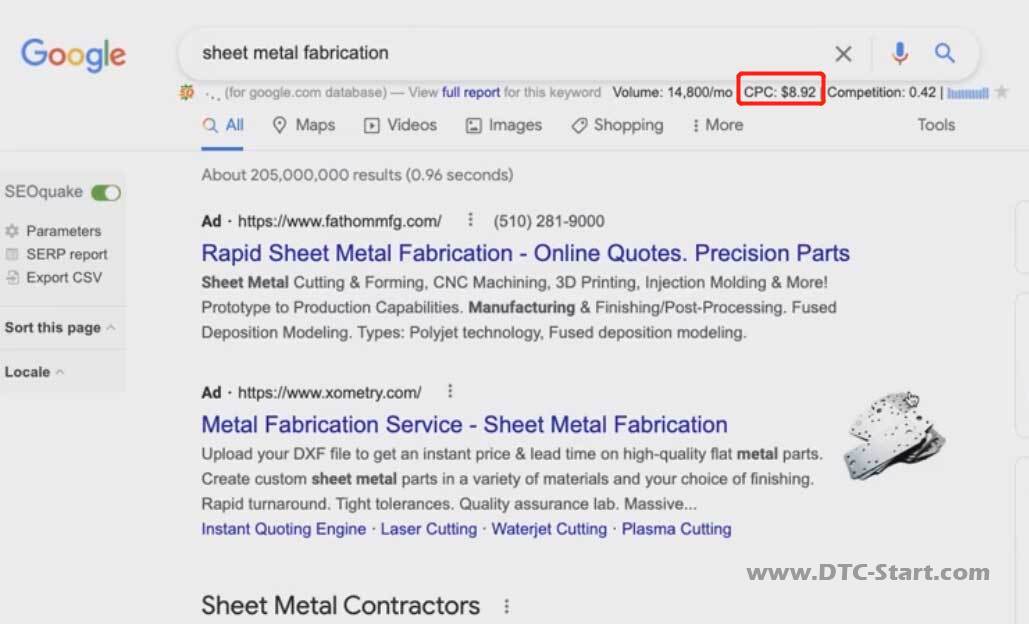The width and height of the screenshot is (1029, 624).
Task: Open the options dots beside Sheet Metal Contractors
Action: 507,606
